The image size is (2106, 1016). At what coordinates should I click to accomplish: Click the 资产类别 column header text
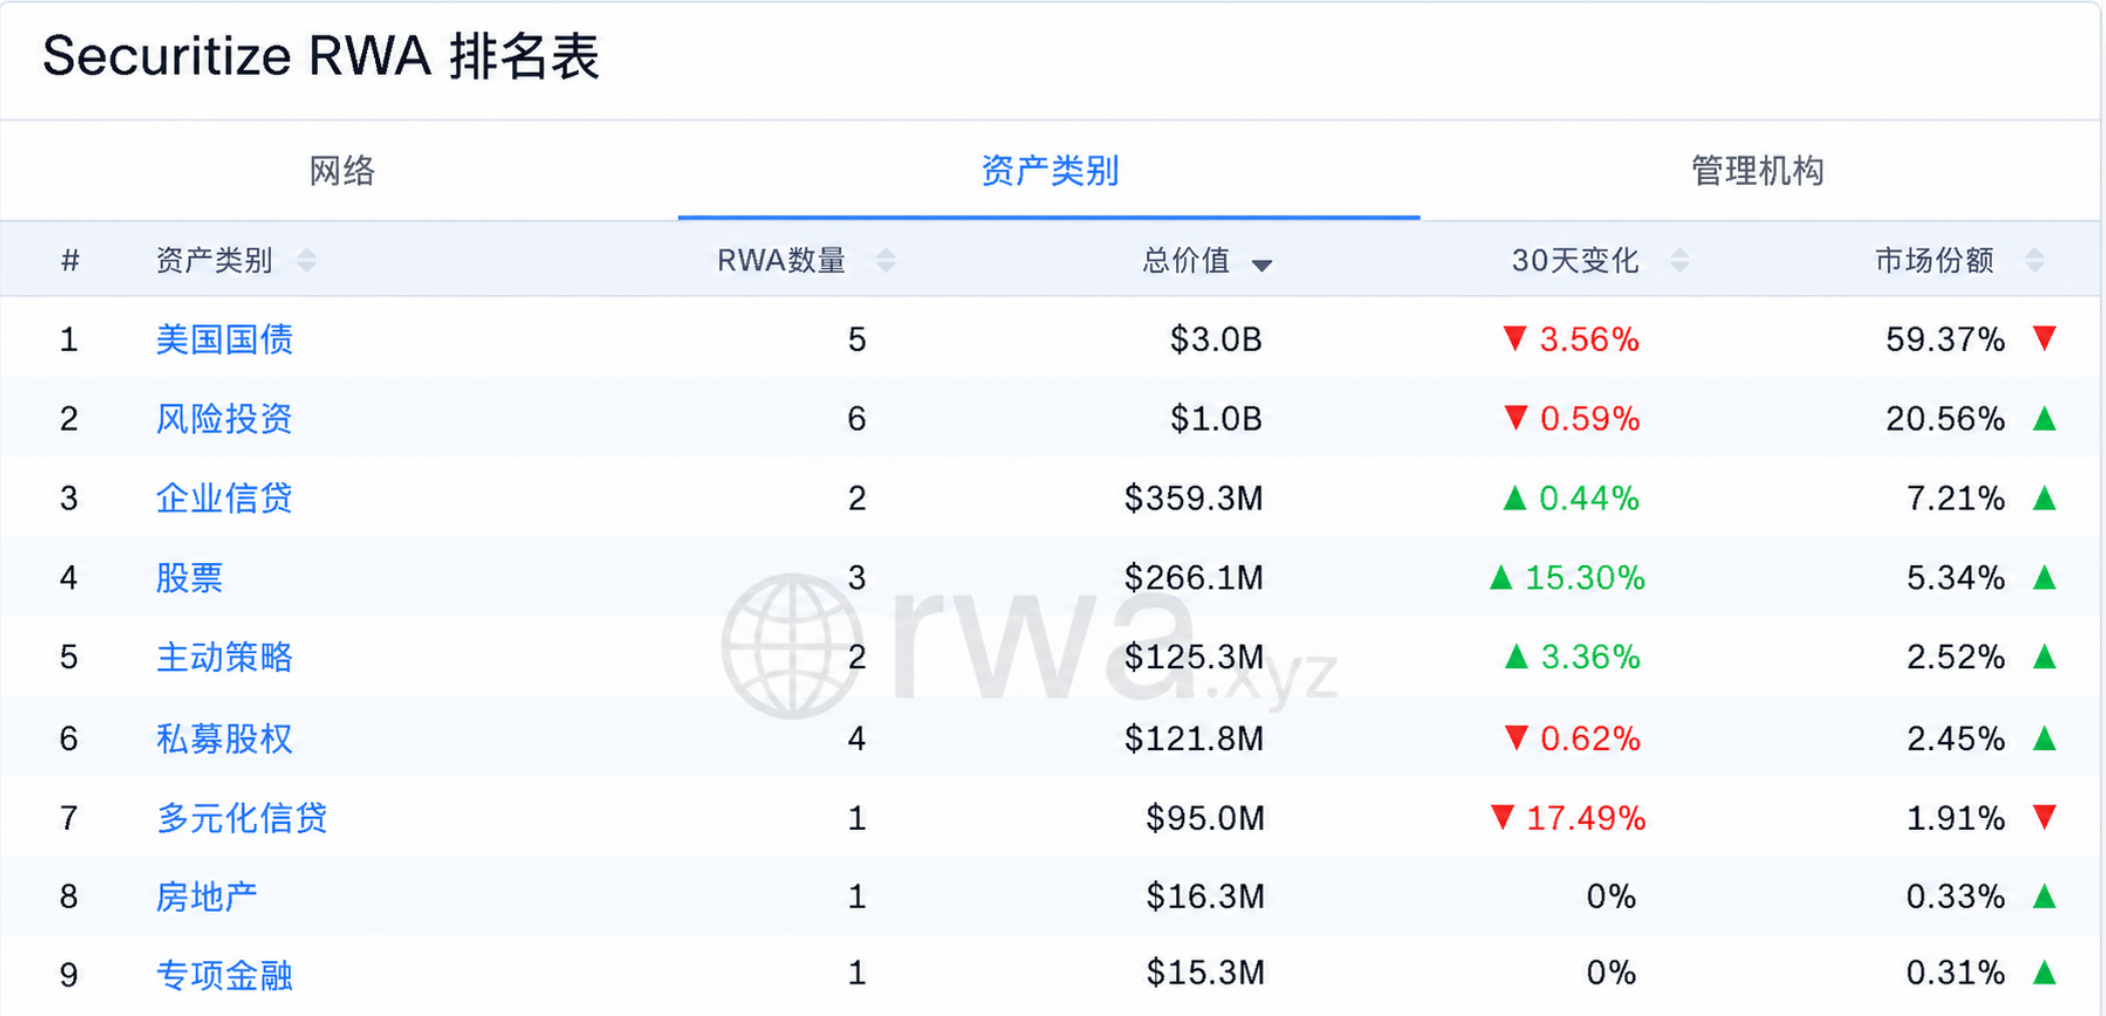(214, 261)
